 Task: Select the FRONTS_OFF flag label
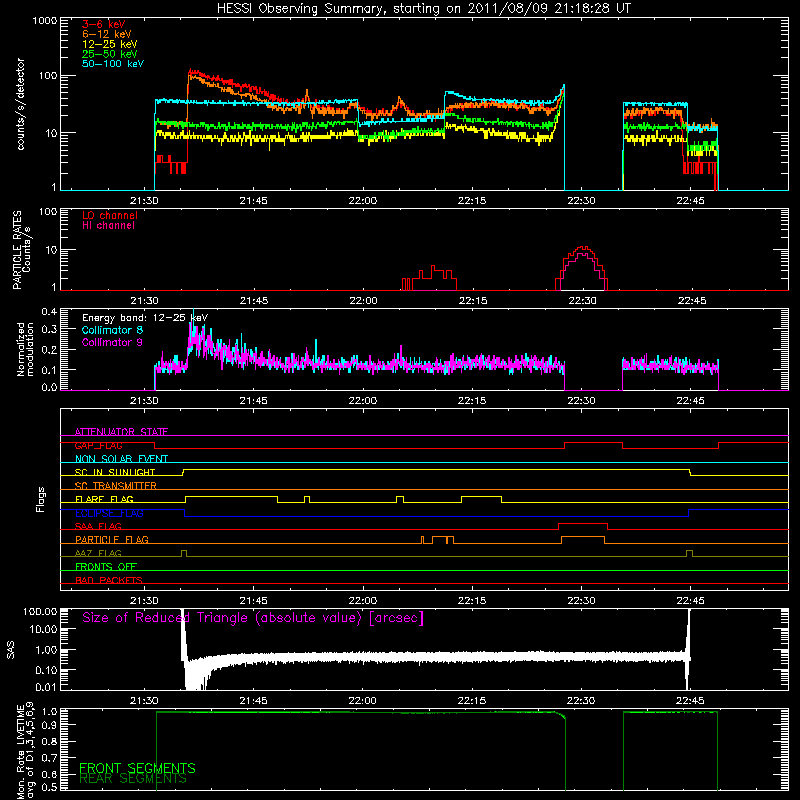click(x=106, y=566)
